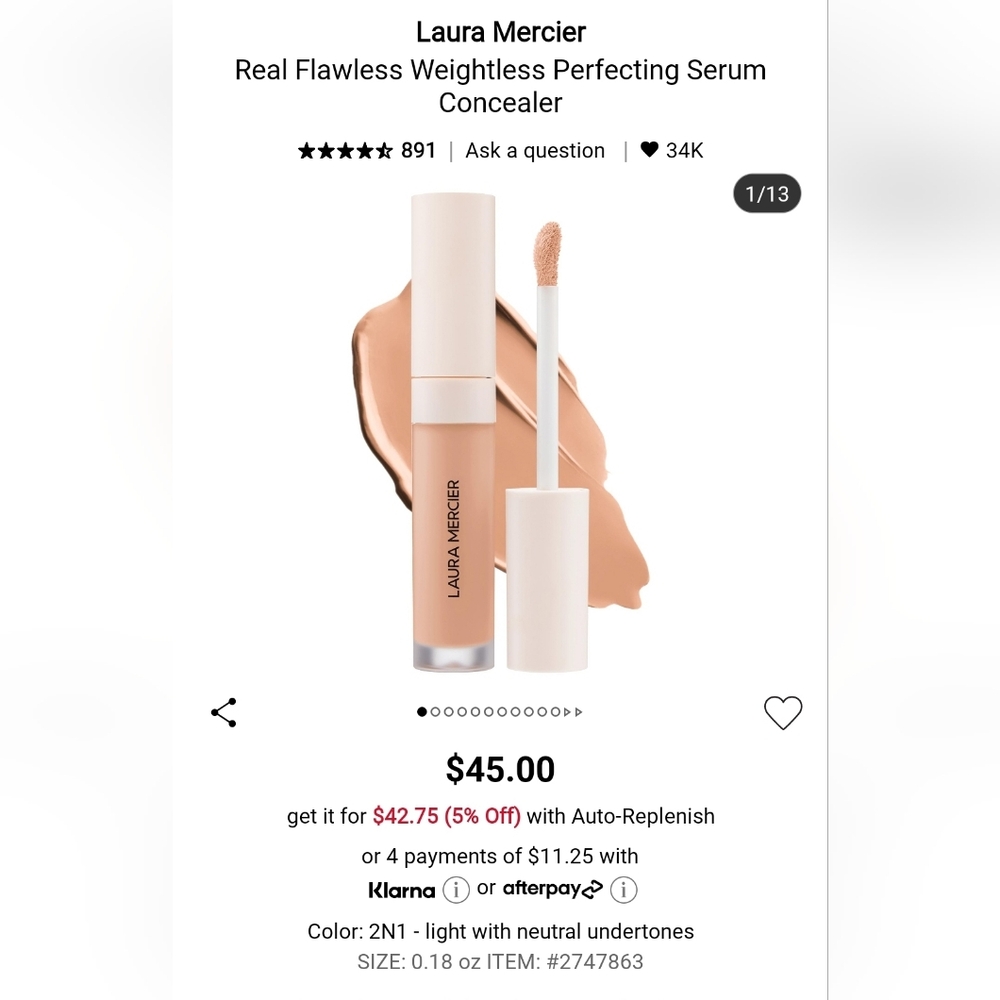Viewport: 1000px width, 1000px height.
Task: Click the carousel video play arrow indicator
Action: coord(567,712)
